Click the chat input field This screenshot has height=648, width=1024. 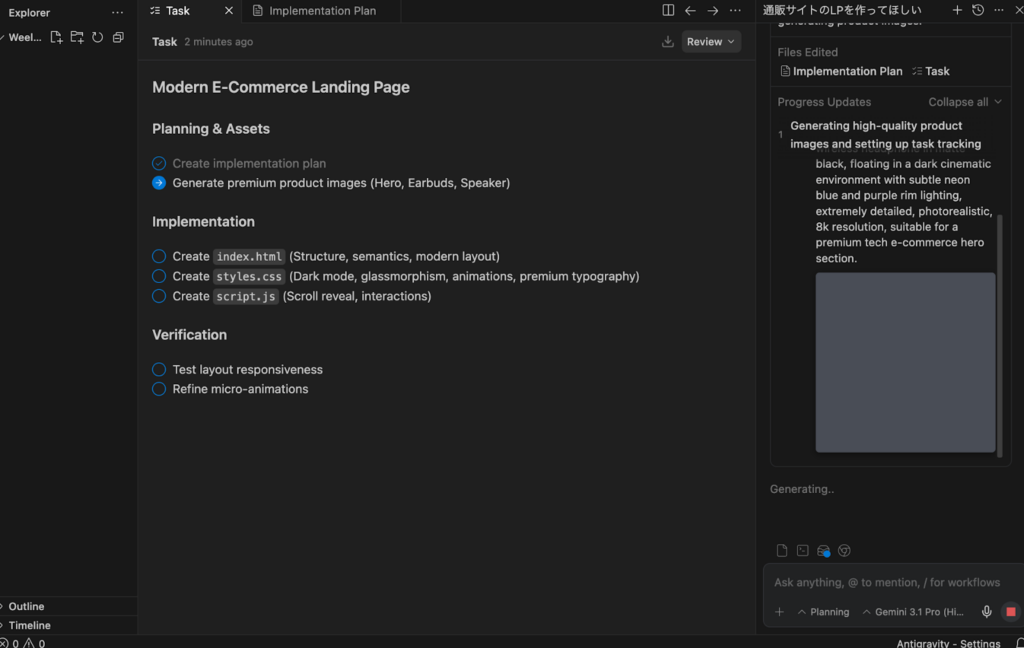[886, 582]
